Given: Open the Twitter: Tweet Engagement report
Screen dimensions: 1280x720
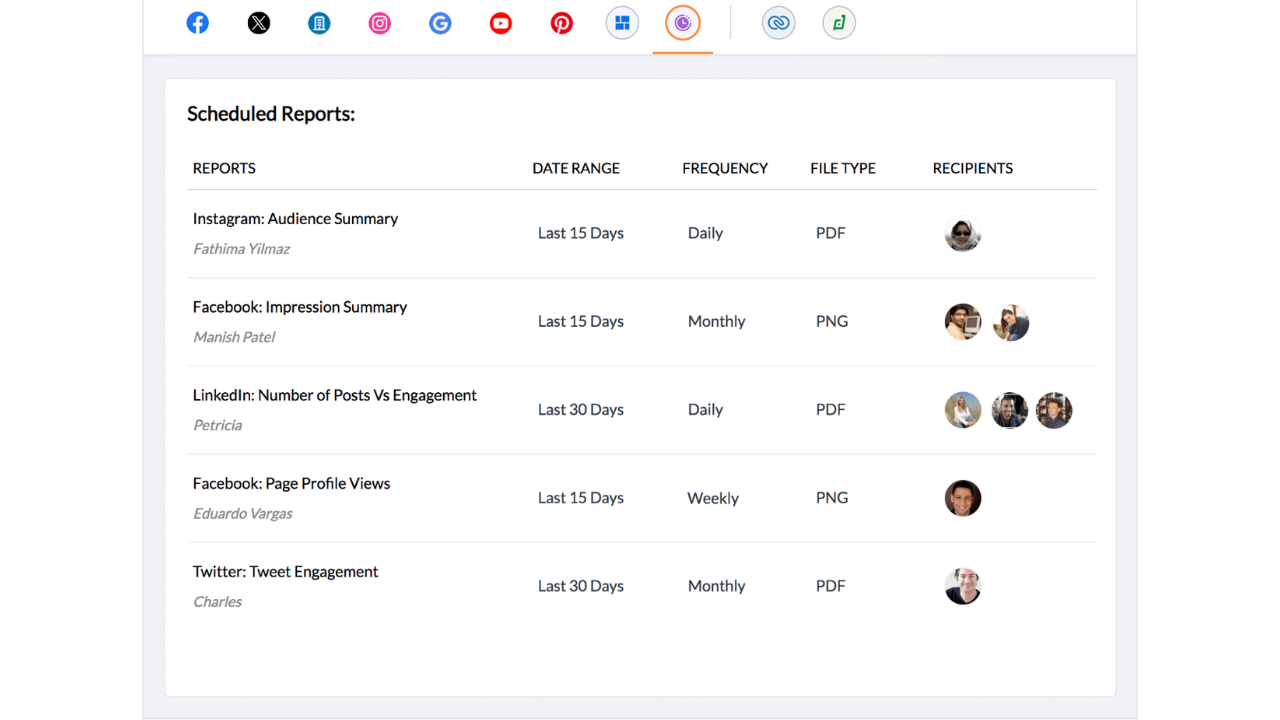Looking at the screenshot, I should click(x=285, y=571).
